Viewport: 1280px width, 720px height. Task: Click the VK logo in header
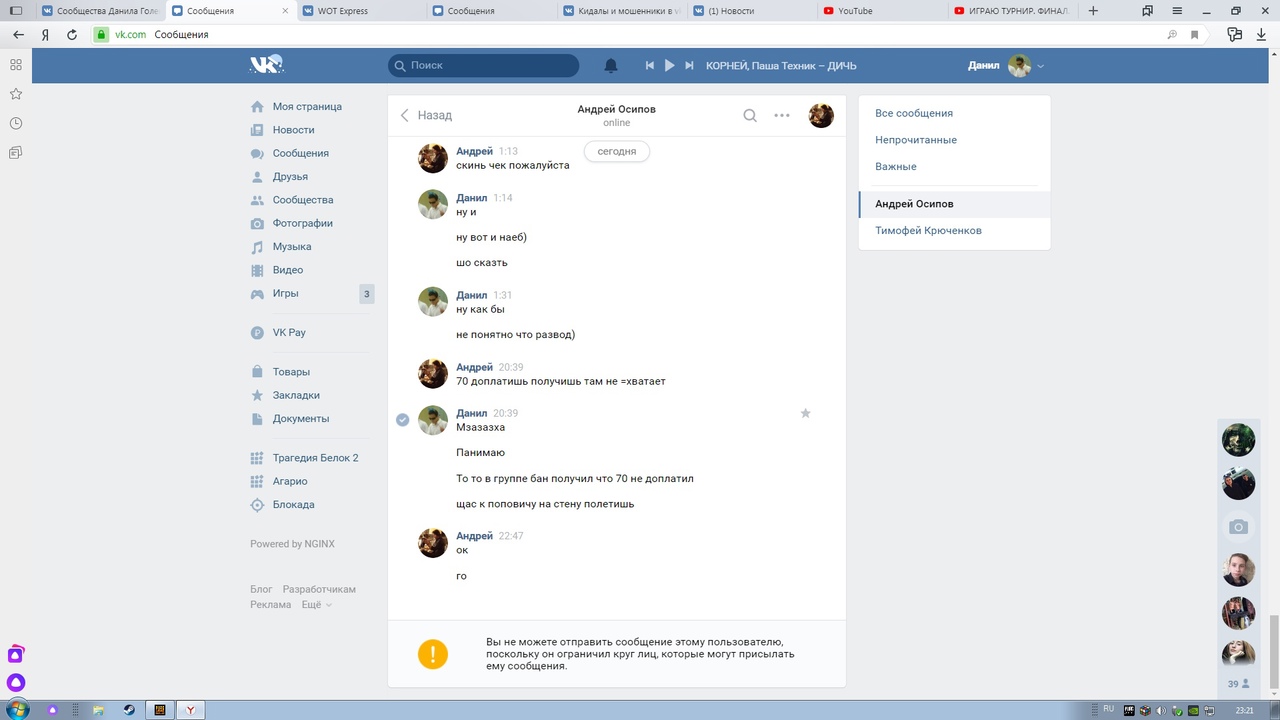pos(266,65)
